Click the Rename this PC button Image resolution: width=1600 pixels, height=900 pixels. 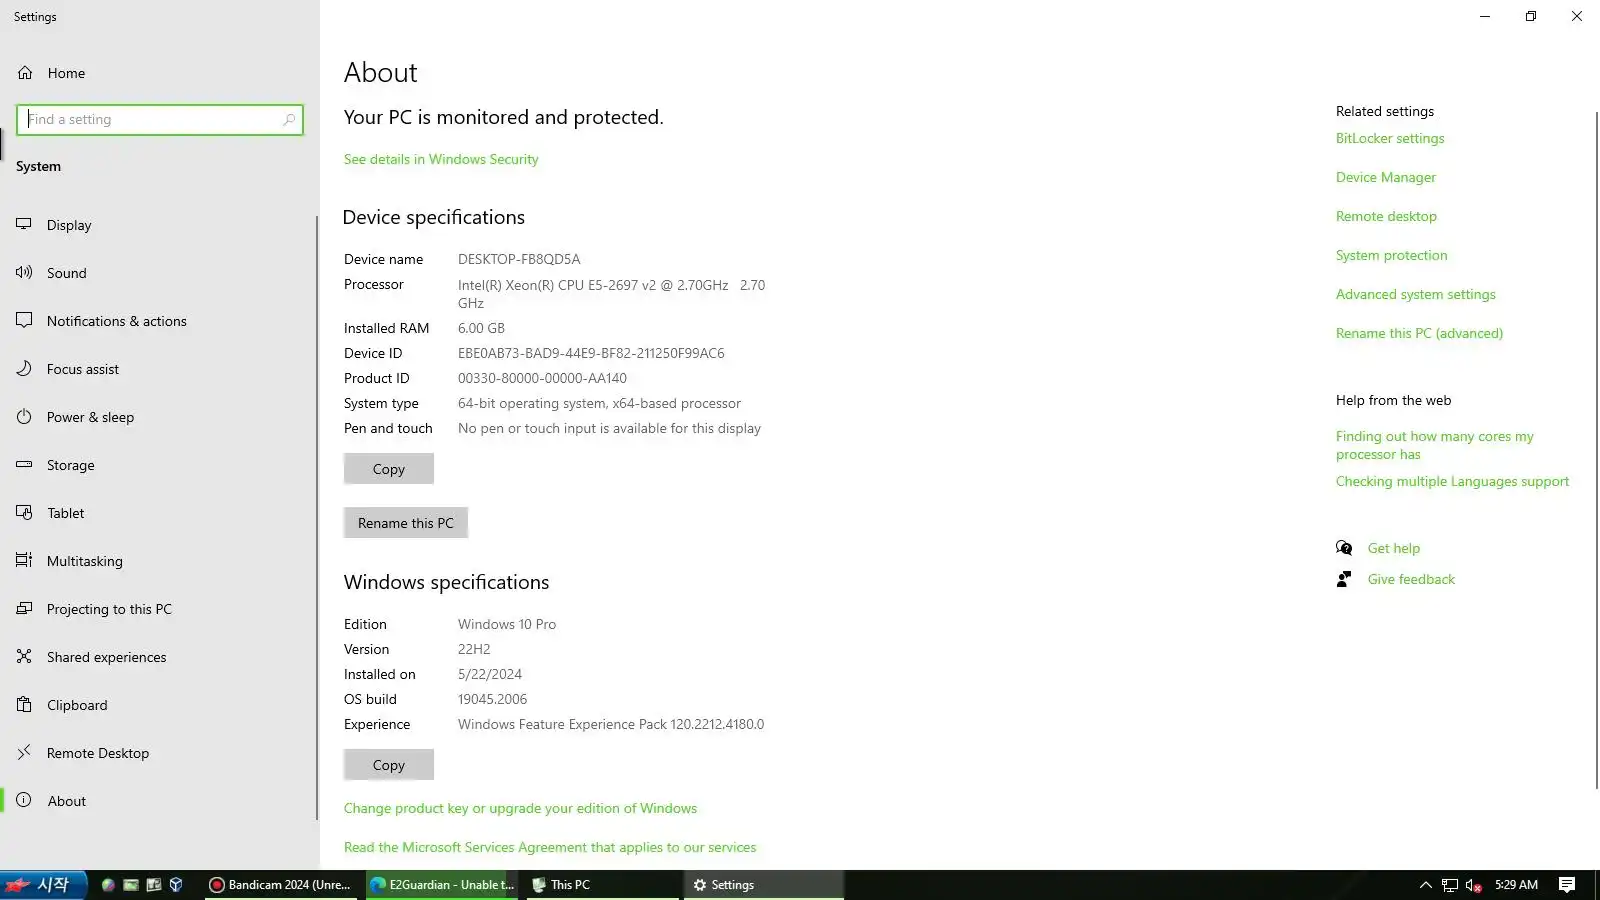[x=406, y=523]
